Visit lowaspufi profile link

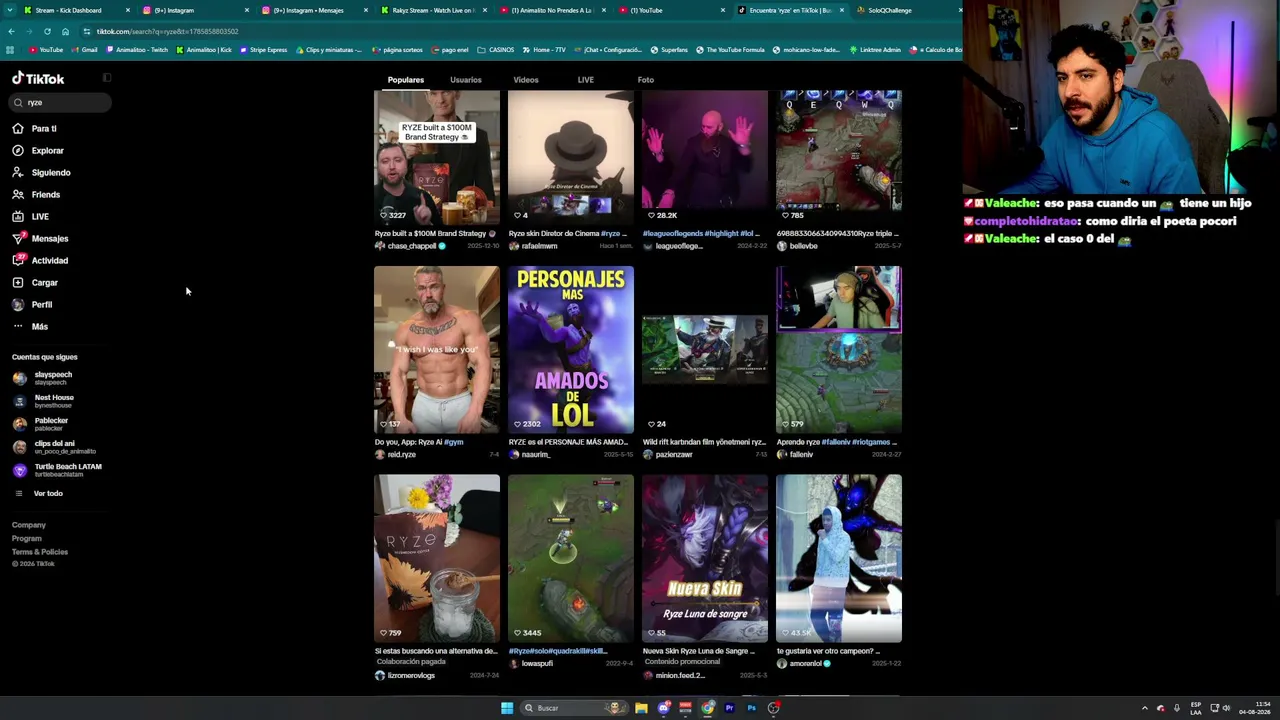pyautogui.click(x=537, y=663)
